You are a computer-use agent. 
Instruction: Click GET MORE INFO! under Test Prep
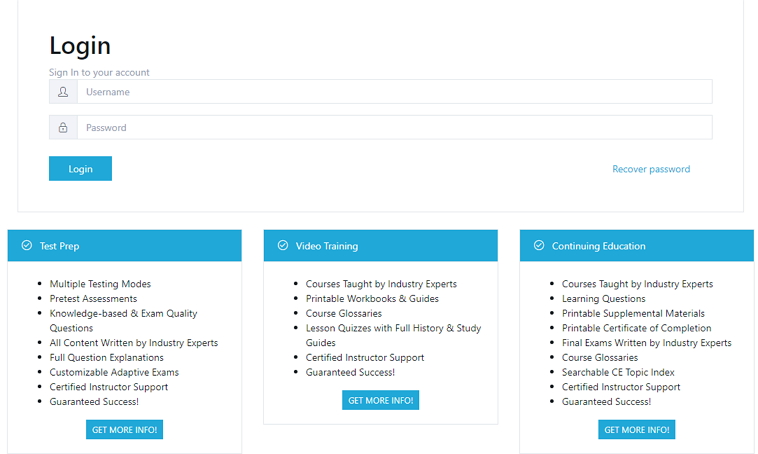pyautogui.click(x=124, y=430)
